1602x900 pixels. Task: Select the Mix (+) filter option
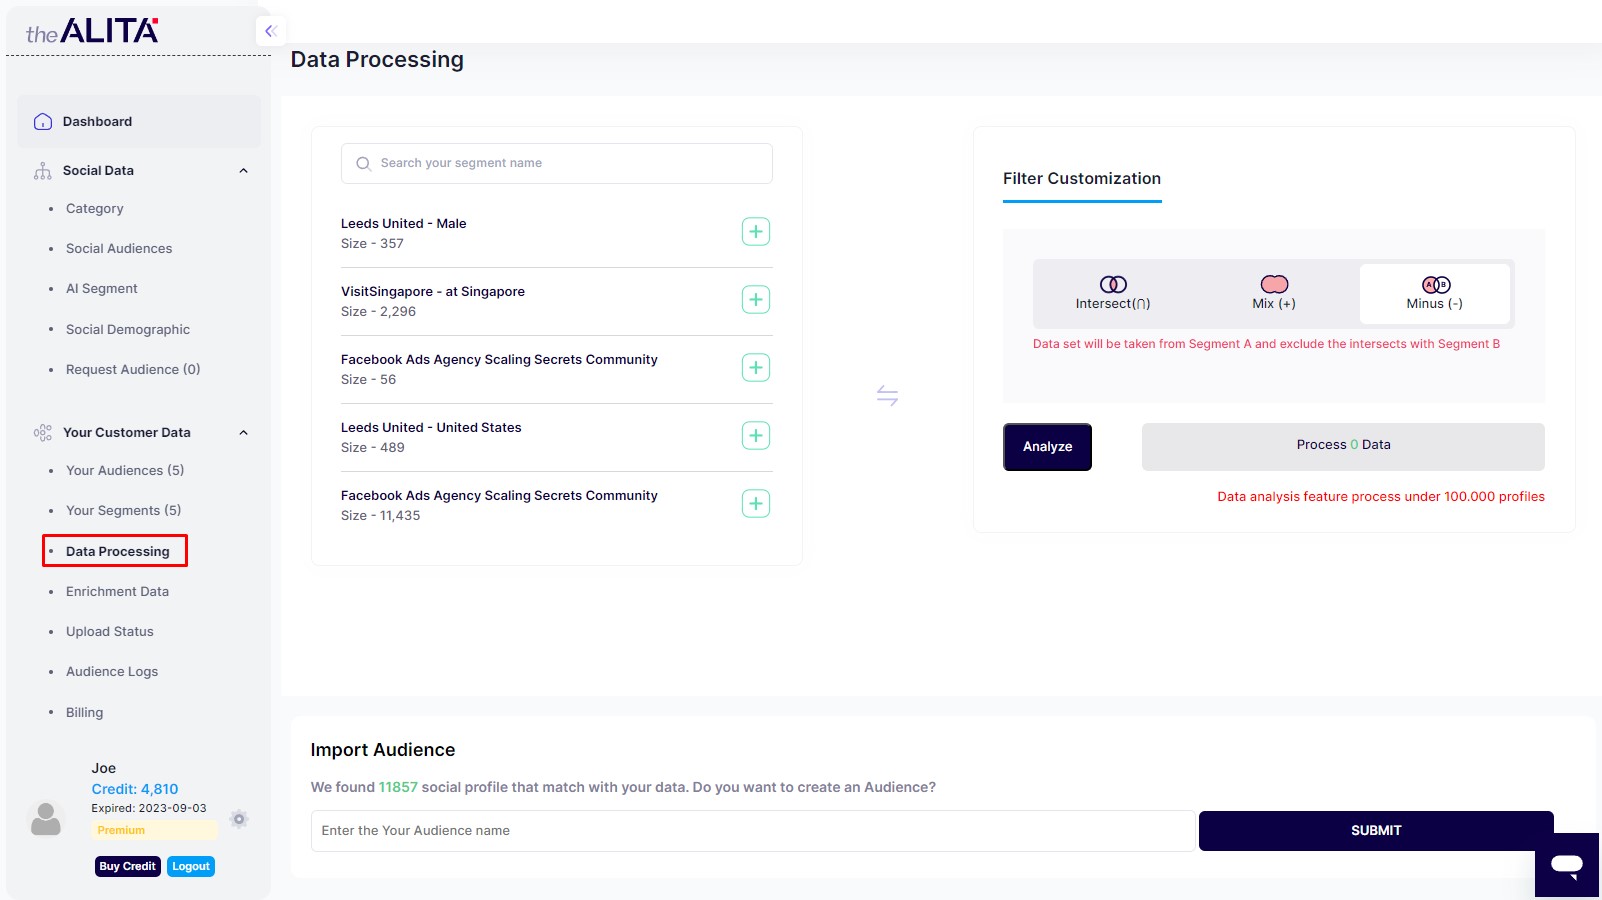(x=1274, y=294)
